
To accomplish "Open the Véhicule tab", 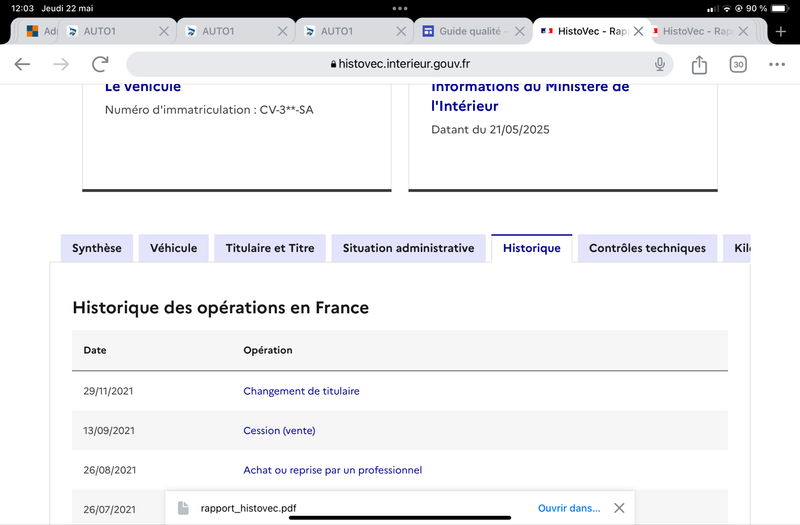I will coord(174,248).
